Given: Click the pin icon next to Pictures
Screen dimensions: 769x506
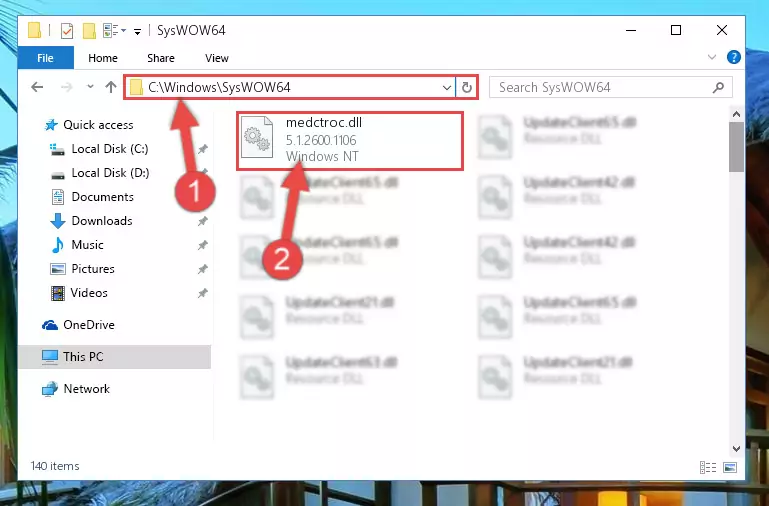Looking at the screenshot, I should (x=203, y=269).
